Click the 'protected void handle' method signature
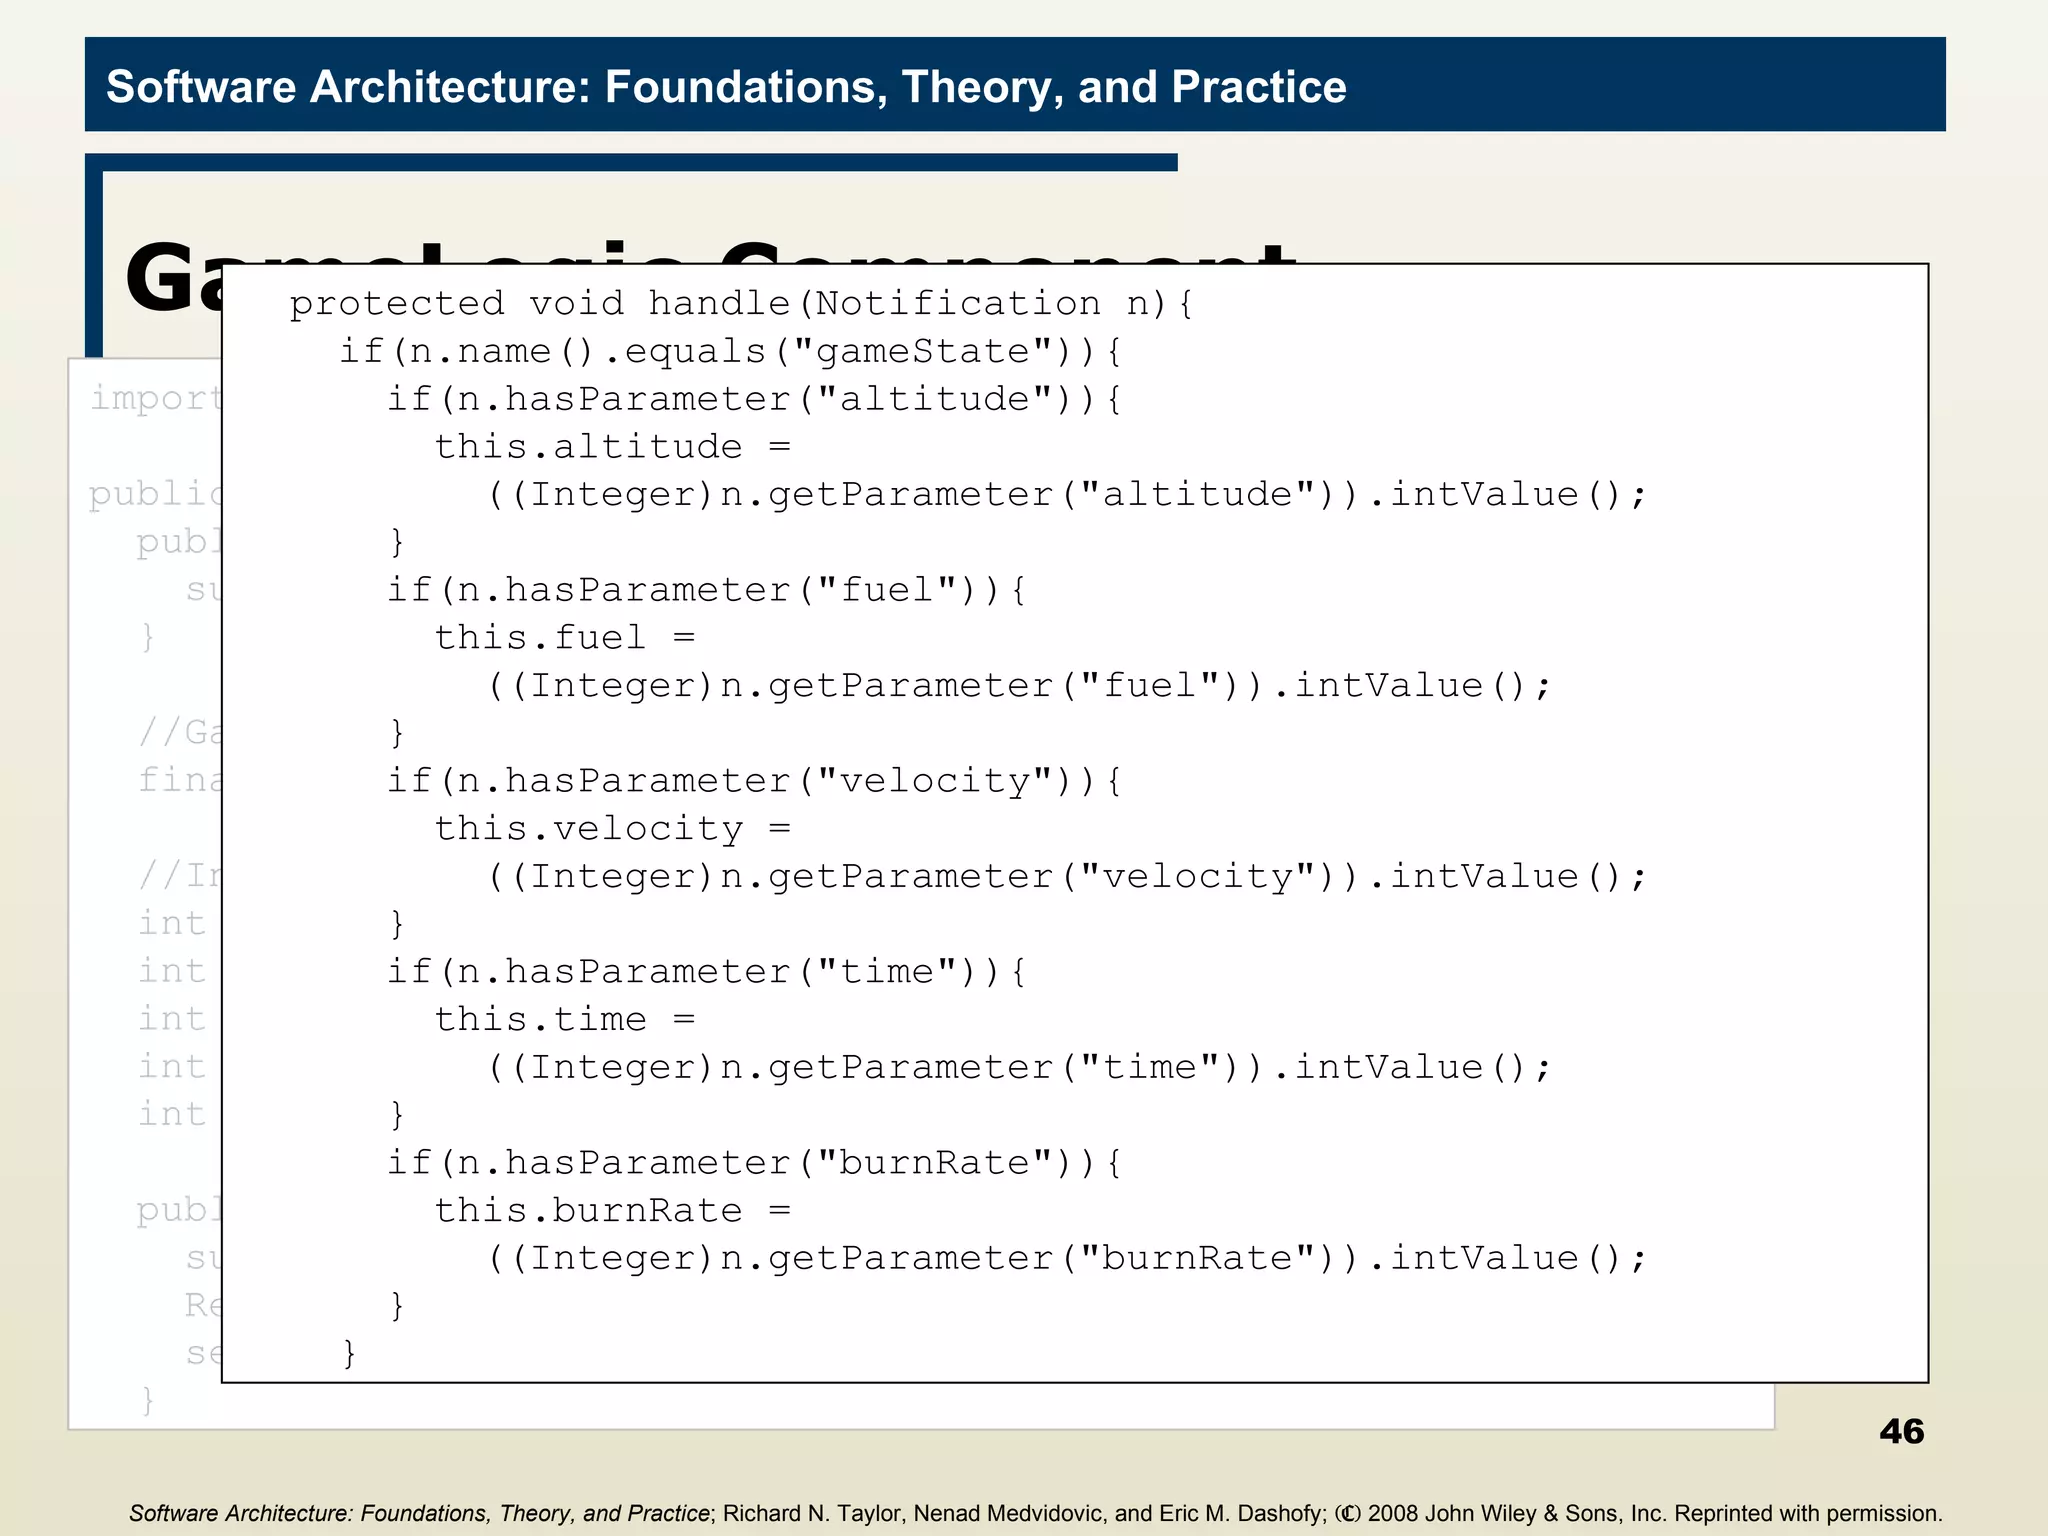Screen dimensions: 2048x1536 coord(741,304)
